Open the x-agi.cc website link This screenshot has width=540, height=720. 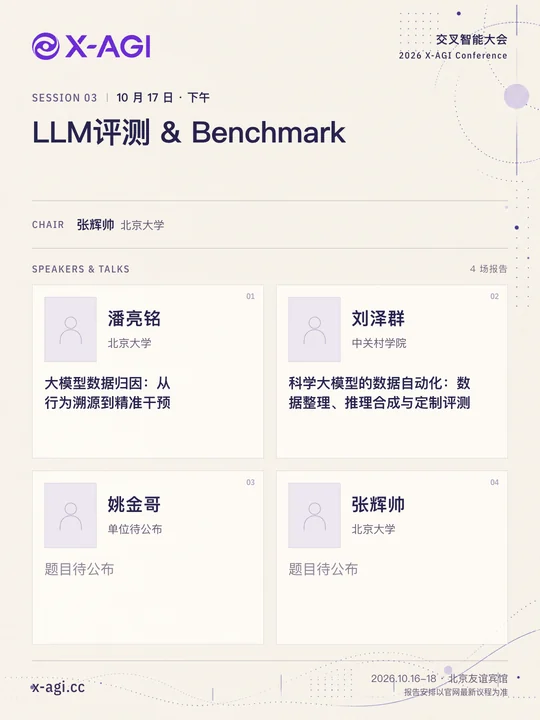[58, 687]
